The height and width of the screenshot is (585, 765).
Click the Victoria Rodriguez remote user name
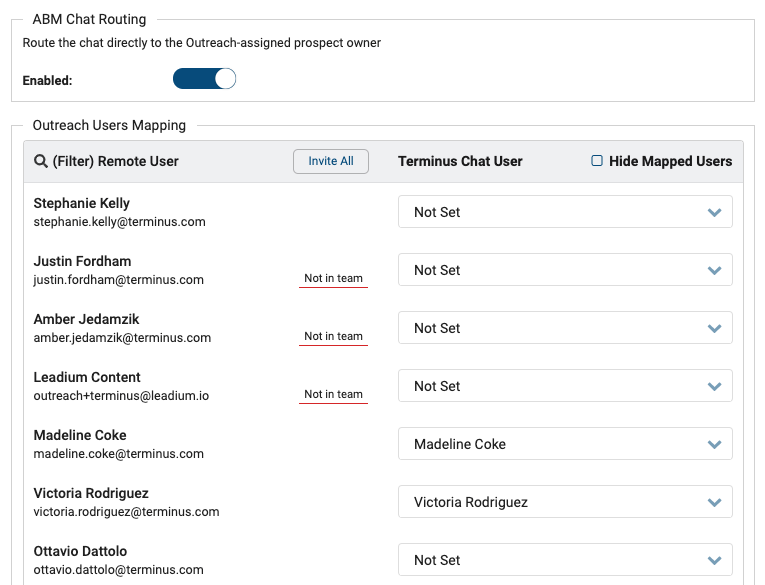91,493
